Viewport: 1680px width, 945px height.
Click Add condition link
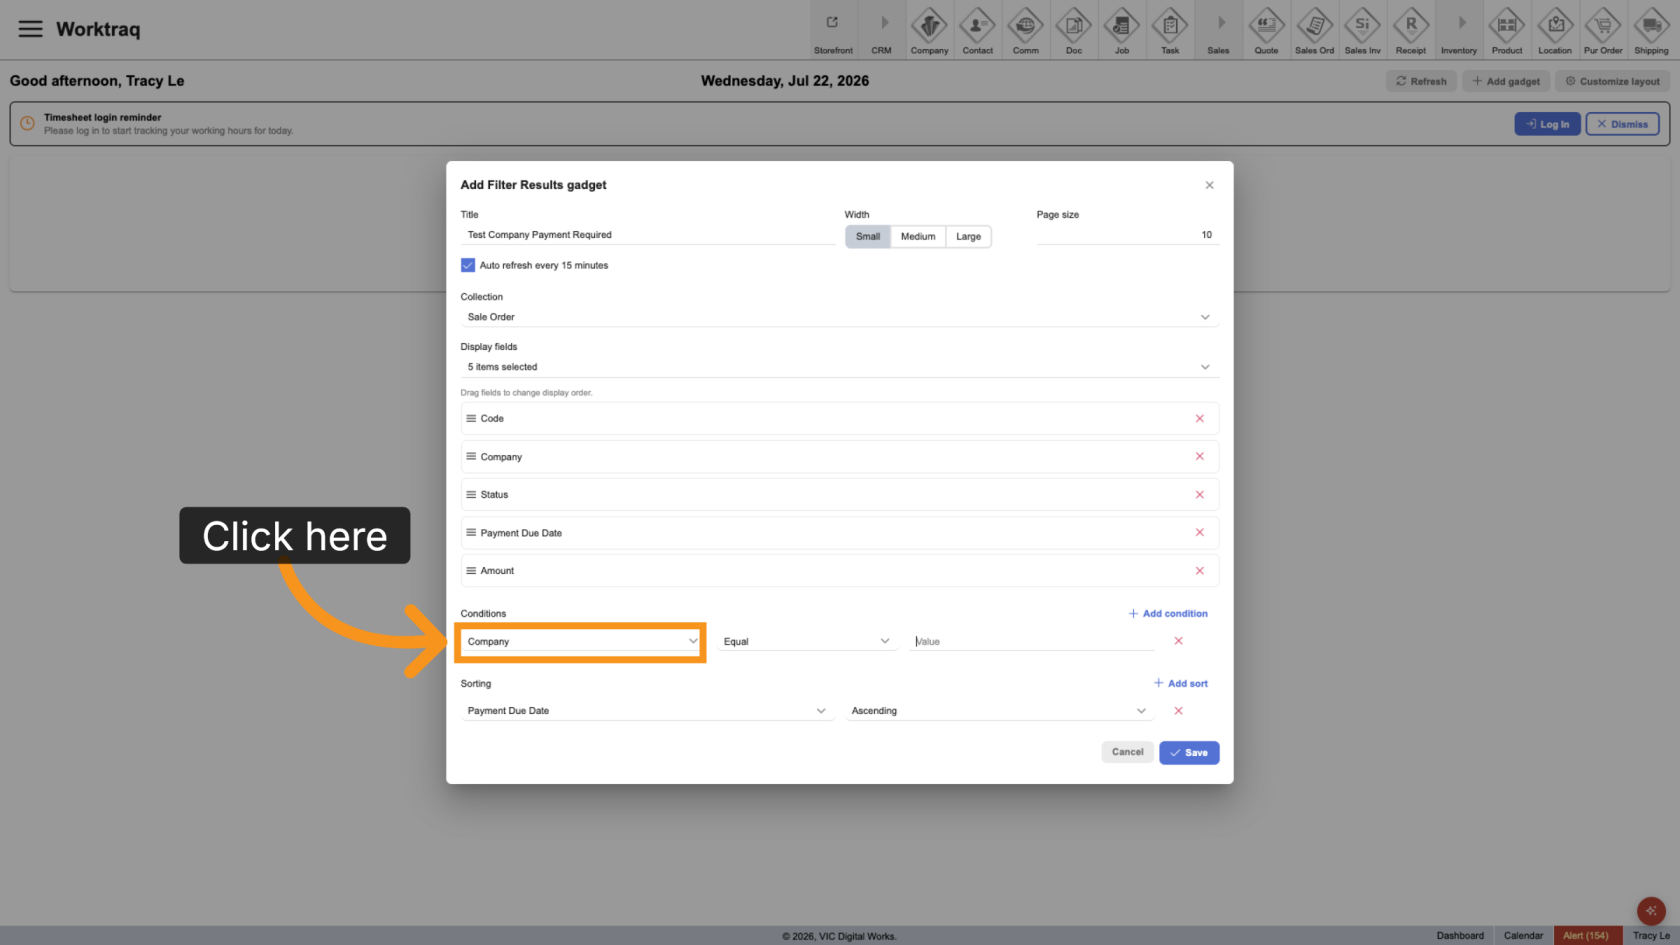coord(1168,614)
